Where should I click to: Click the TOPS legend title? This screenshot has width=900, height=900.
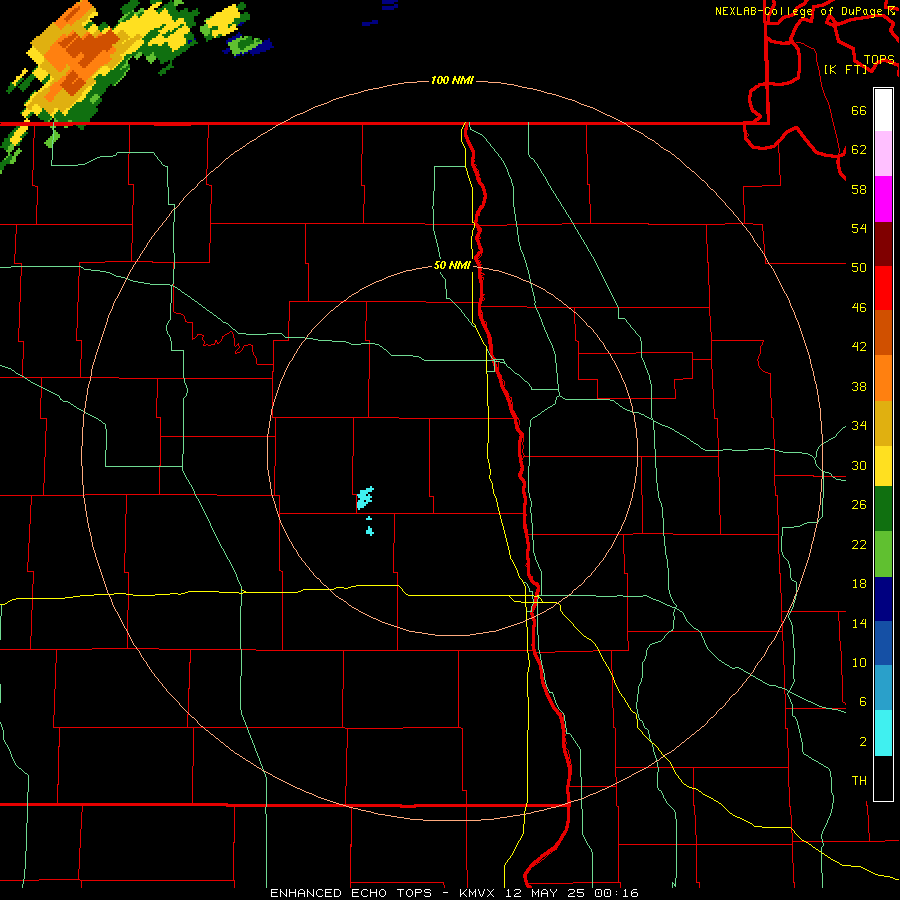[x=879, y=59]
